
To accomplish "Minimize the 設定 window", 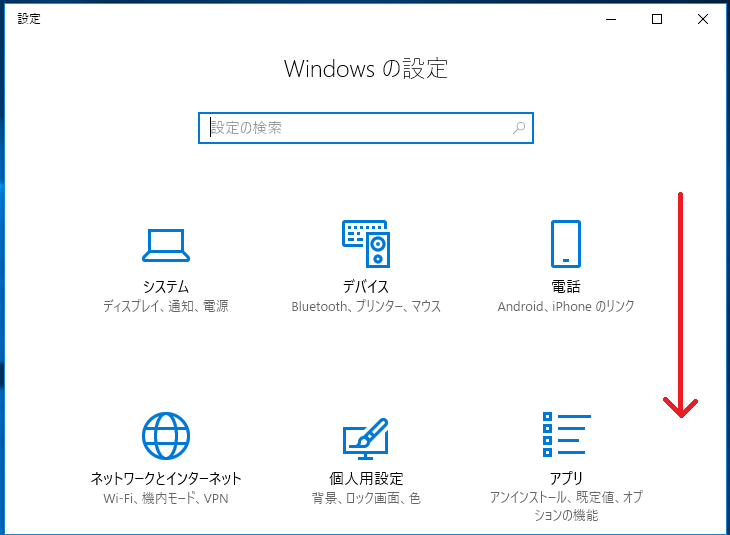I will point(611,19).
